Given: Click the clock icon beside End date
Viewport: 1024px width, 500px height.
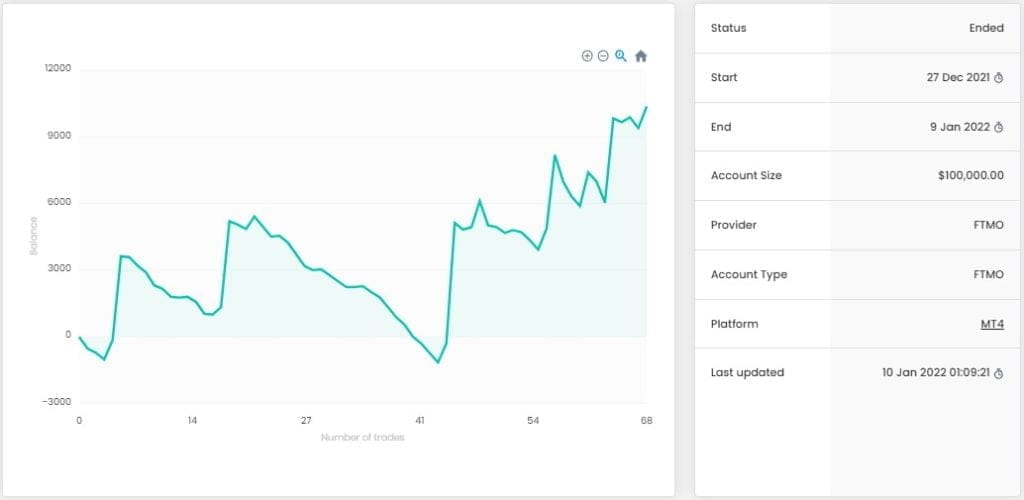Looking at the screenshot, I should coord(998,127).
